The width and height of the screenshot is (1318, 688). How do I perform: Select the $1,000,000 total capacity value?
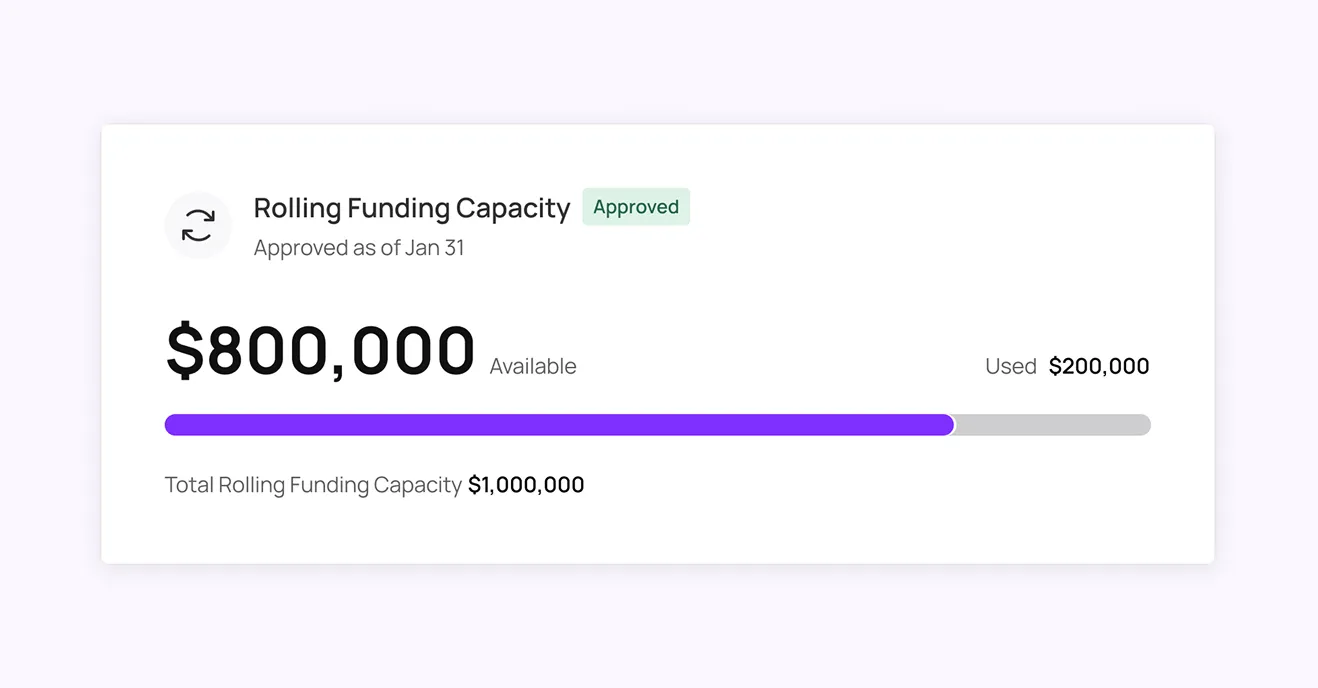click(526, 485)
